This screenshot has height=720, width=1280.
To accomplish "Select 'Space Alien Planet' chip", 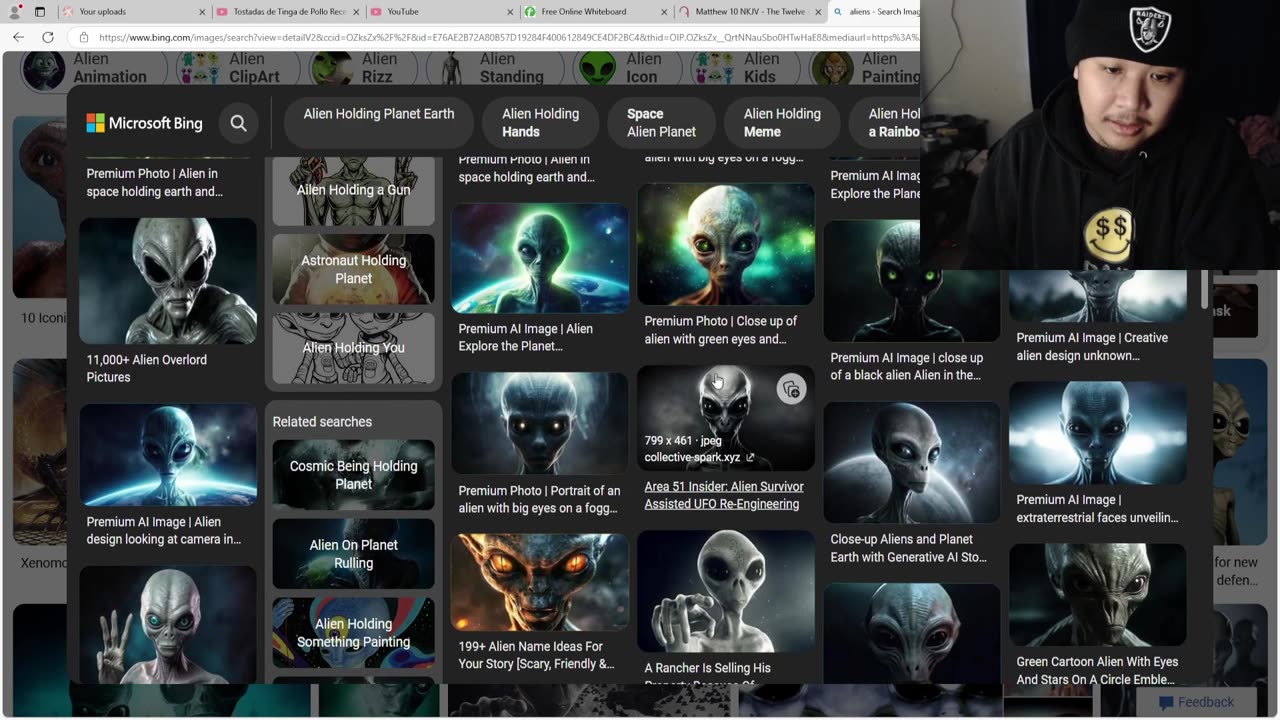I will click(x=661, y=122).
